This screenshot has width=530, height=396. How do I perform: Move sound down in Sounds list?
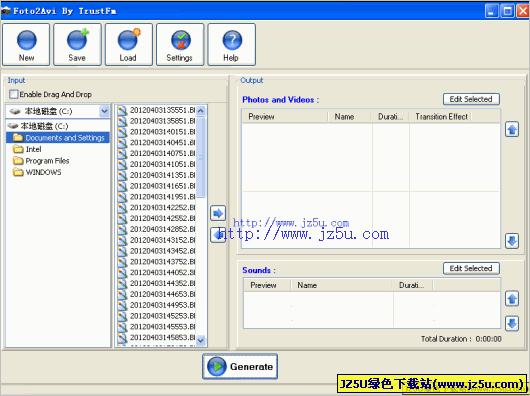click(512, 323)
